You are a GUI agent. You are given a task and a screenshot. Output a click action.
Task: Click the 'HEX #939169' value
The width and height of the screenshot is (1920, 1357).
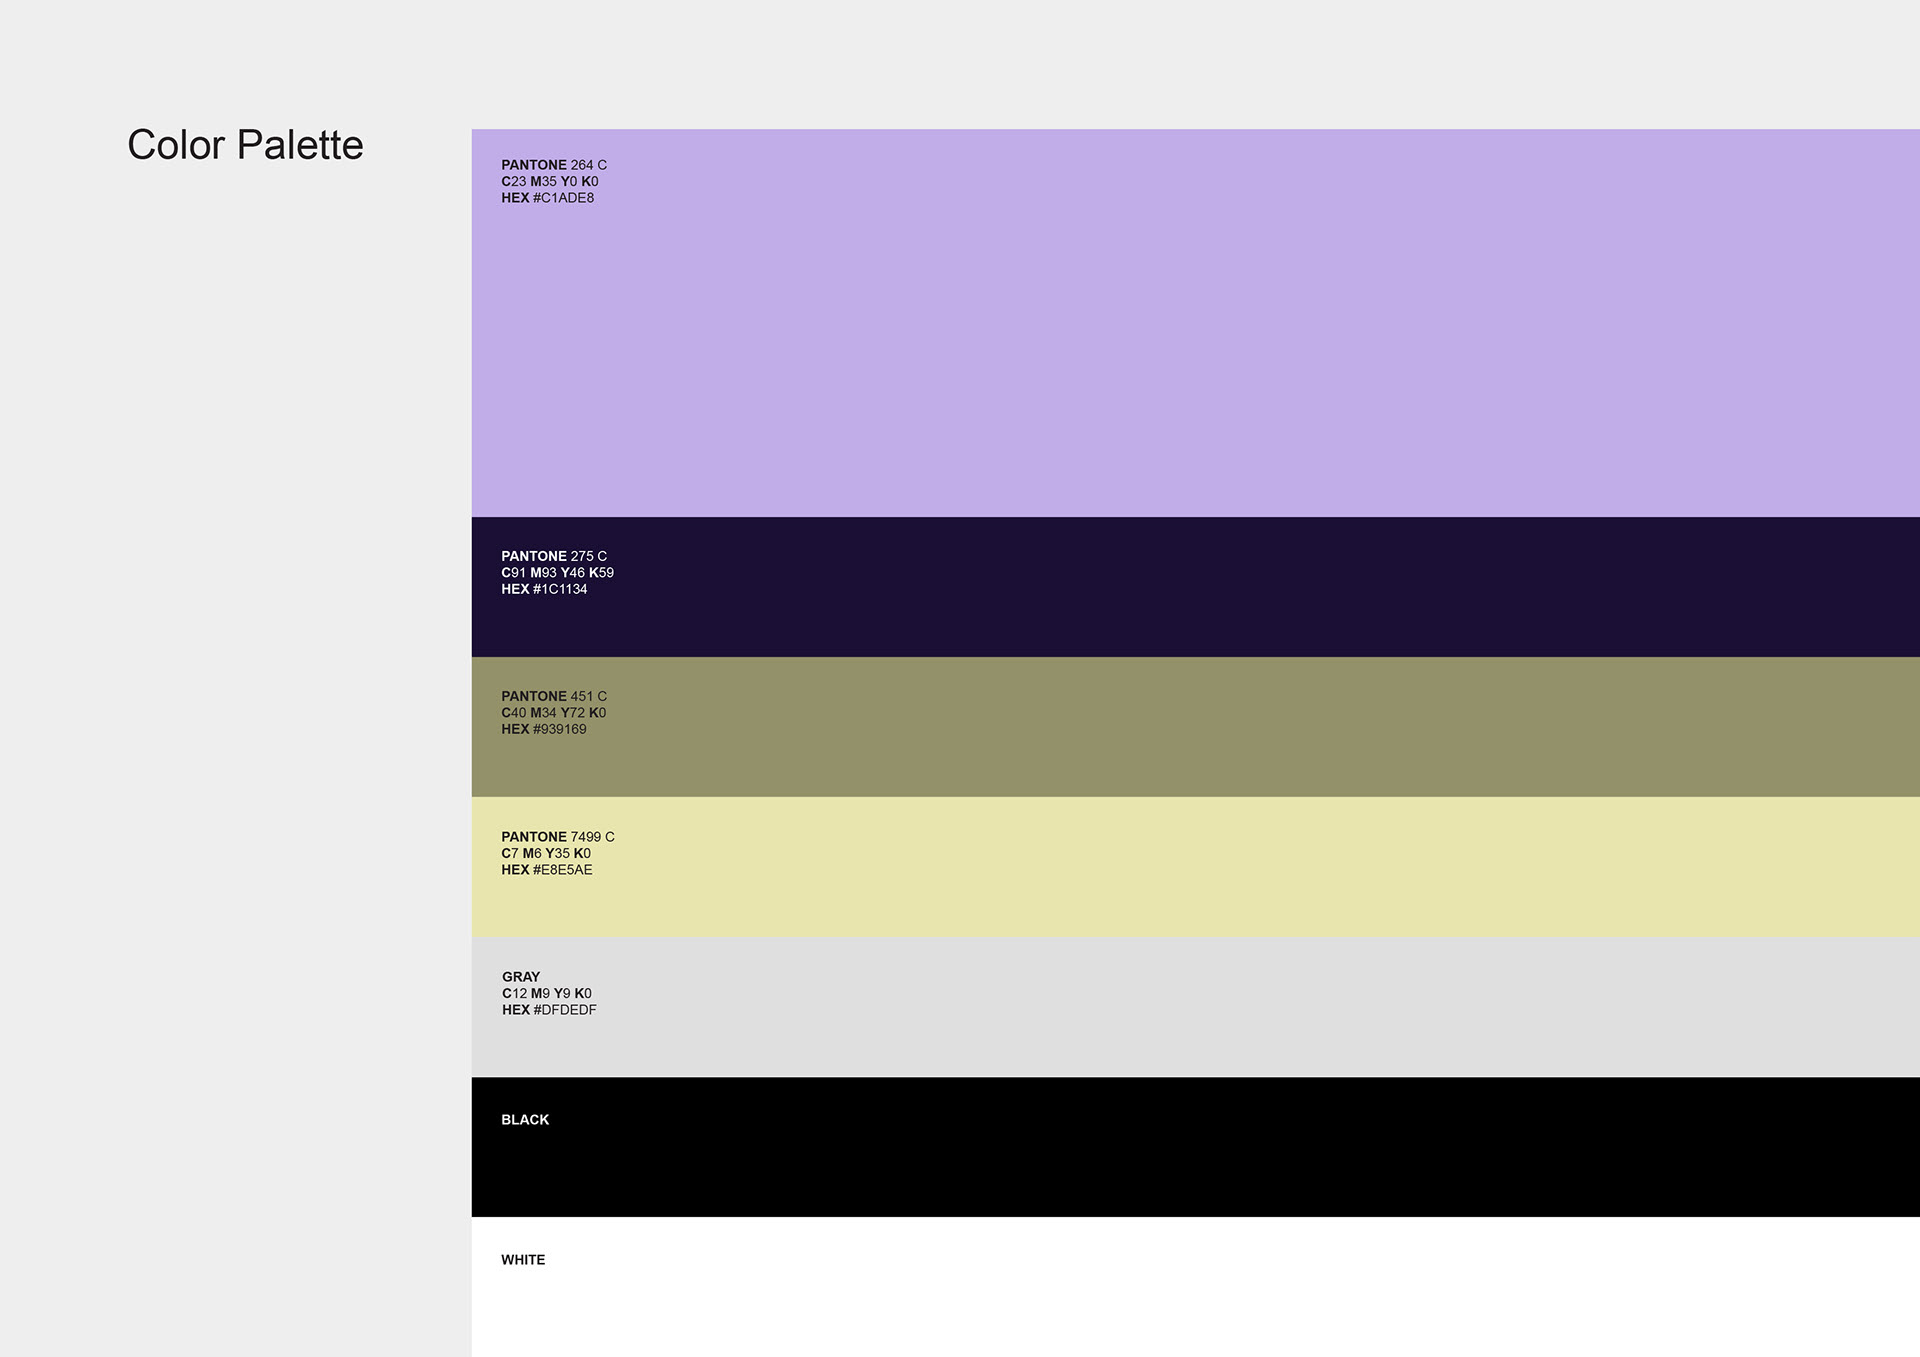point(544,729)
